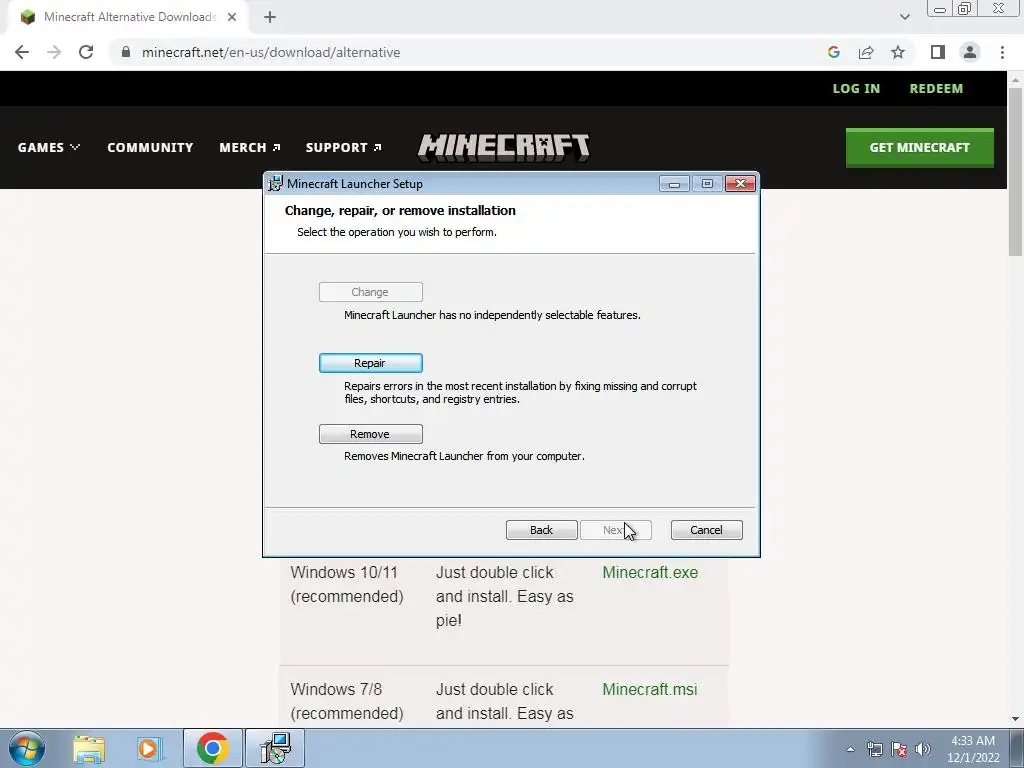
Task: Close the Setup dialog with the red X
Action: (740, 184)
